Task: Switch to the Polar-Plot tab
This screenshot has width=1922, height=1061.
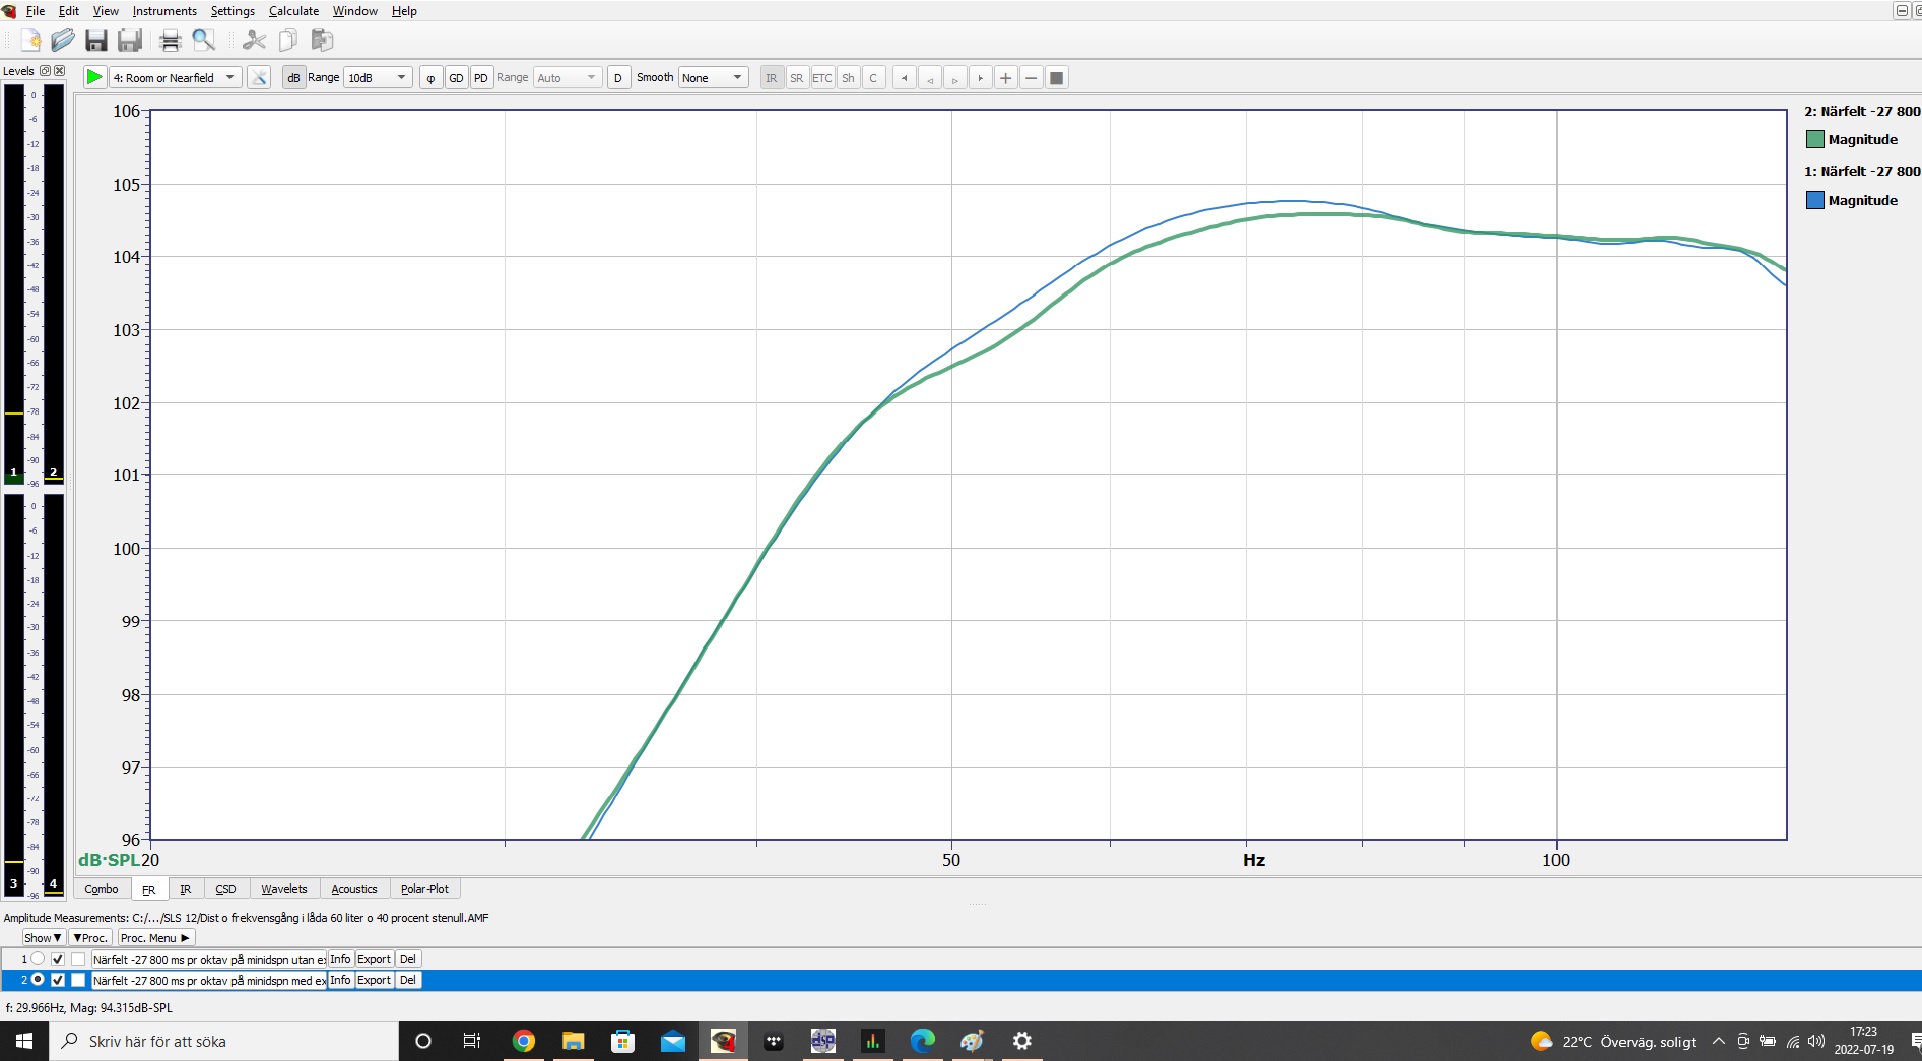Action: coord(425,889)
